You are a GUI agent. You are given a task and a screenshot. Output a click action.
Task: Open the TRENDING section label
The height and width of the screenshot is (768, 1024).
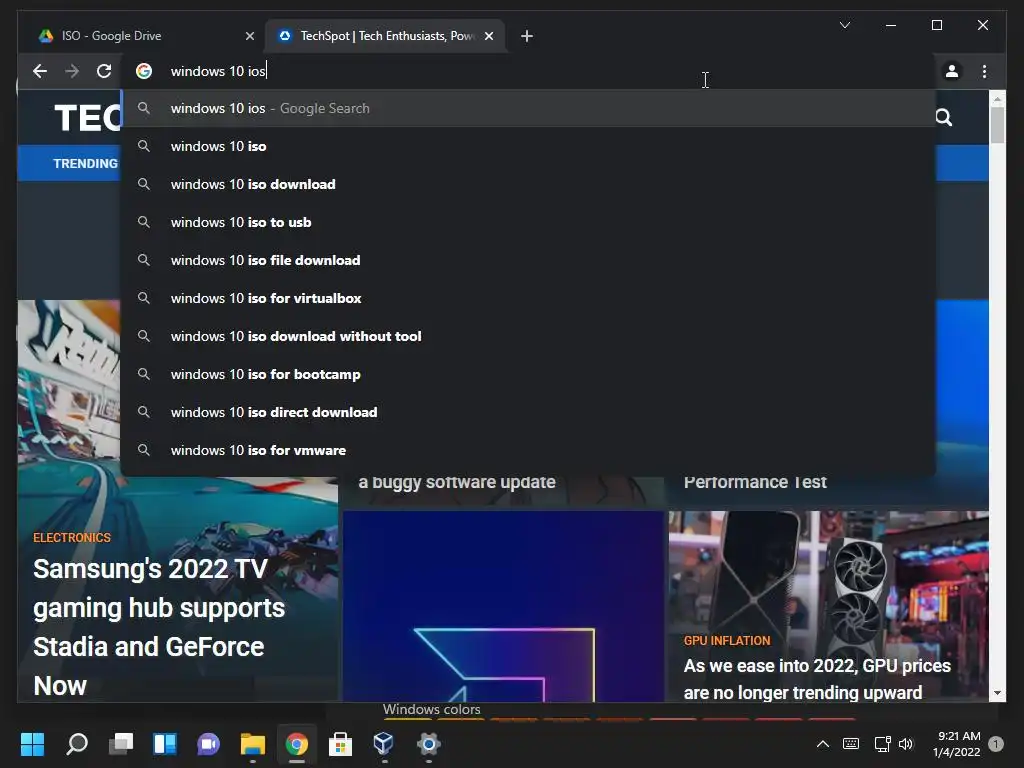85,163
